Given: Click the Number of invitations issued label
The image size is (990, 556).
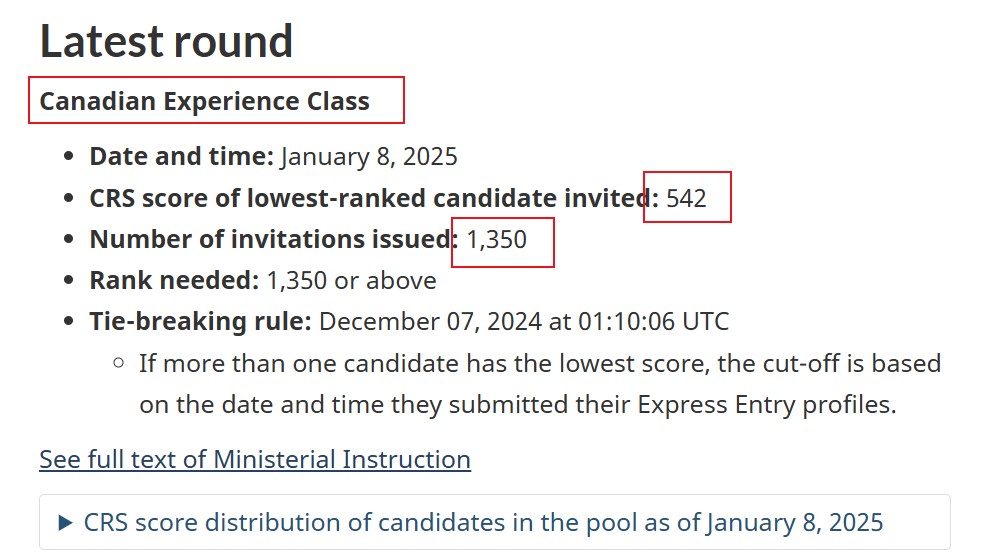Looking at the screenshot, I should click(x=274, y=239).
